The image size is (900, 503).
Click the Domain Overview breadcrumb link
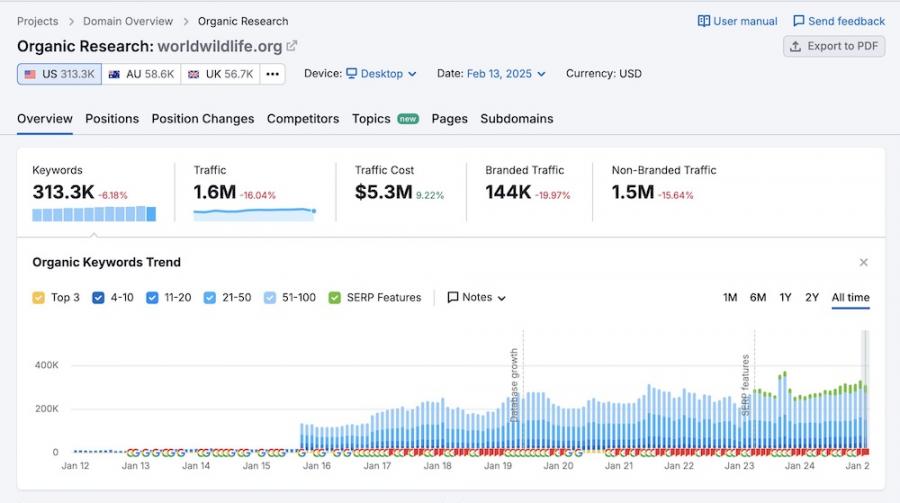click(128, 21)
